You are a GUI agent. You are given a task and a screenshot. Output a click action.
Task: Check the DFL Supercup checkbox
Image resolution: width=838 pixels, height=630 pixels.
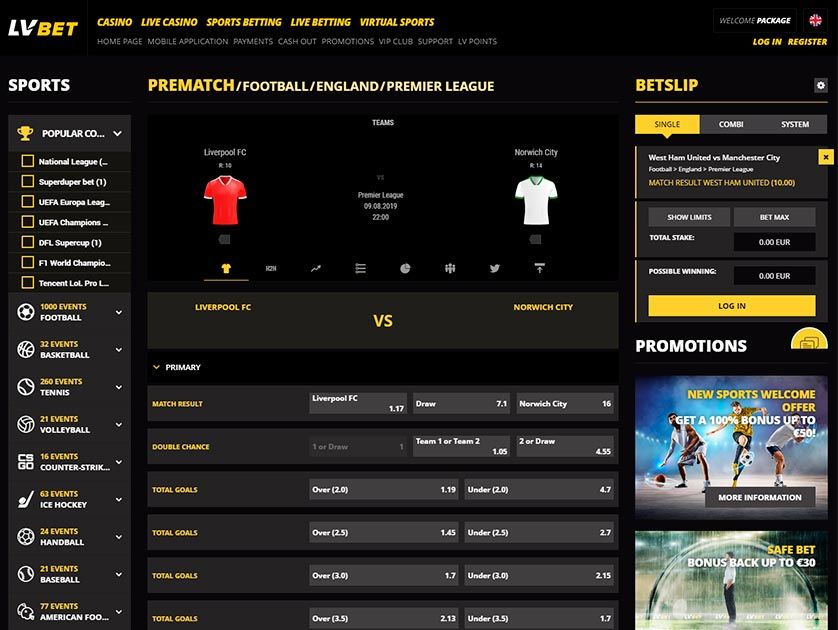pos(27,241)
